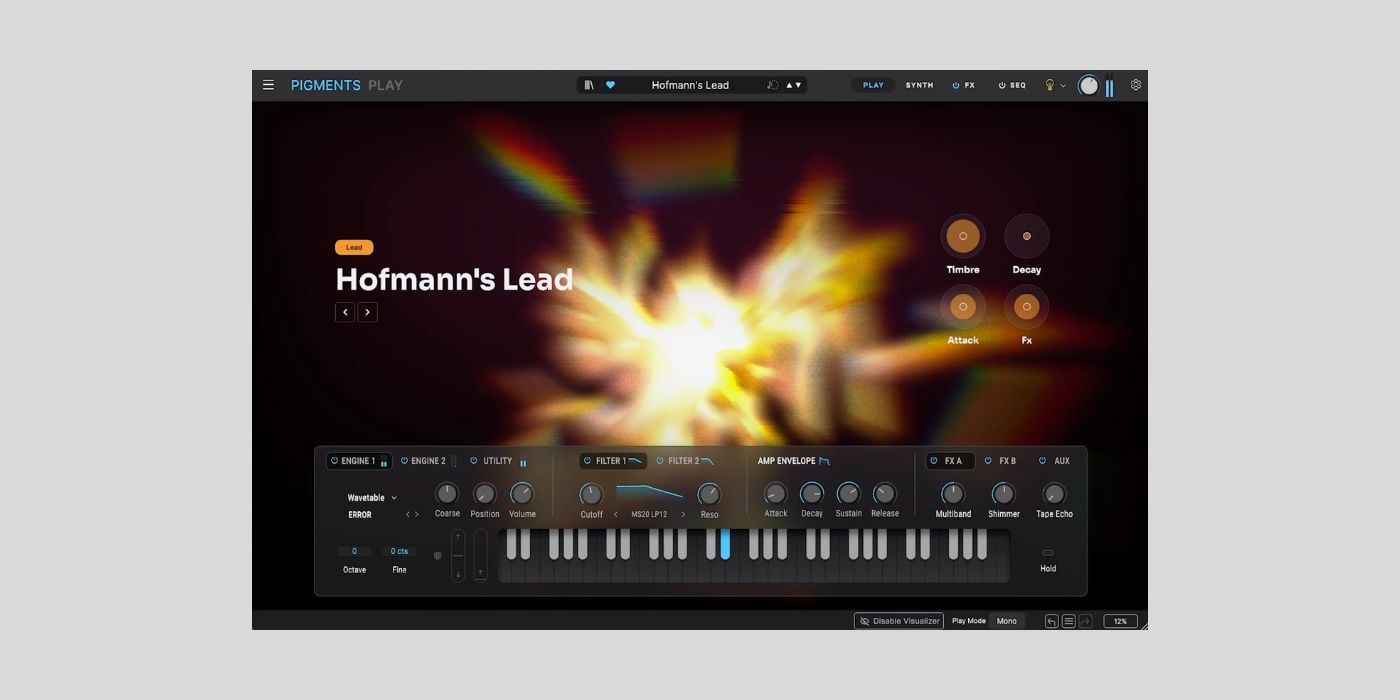Image resolution: width=1400 pixels, height=700 pixels.
Task: Adjust the master volume knob
Action: pos(1088,86)
